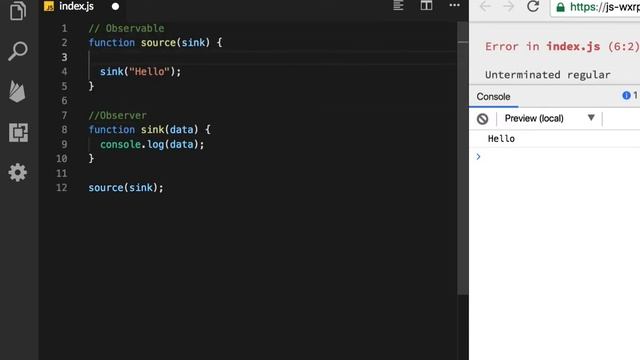640x360 pixels.
Task: Click 'source(sink);' on line 12
Action: tap(126, 188)
